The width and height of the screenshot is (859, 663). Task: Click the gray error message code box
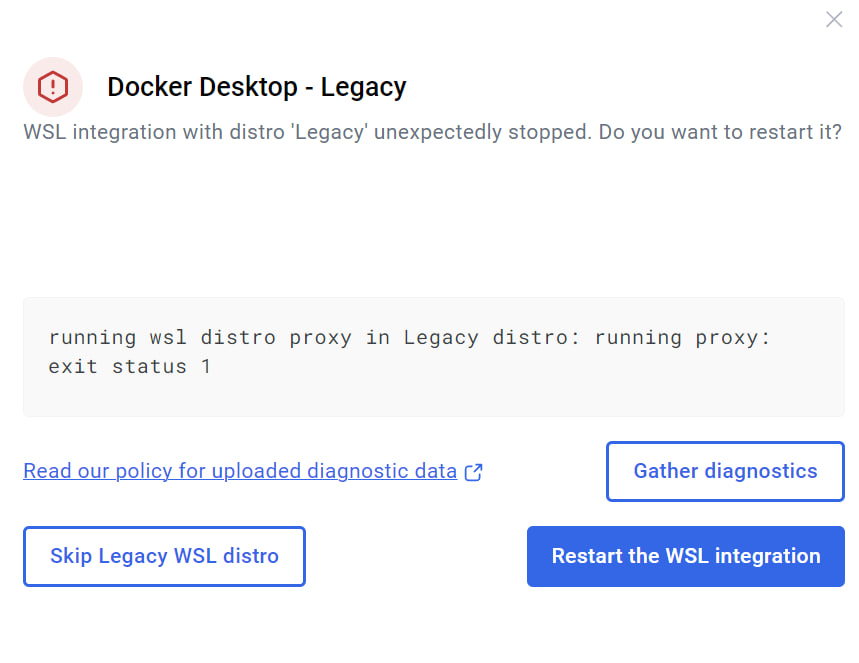(433, 357)
